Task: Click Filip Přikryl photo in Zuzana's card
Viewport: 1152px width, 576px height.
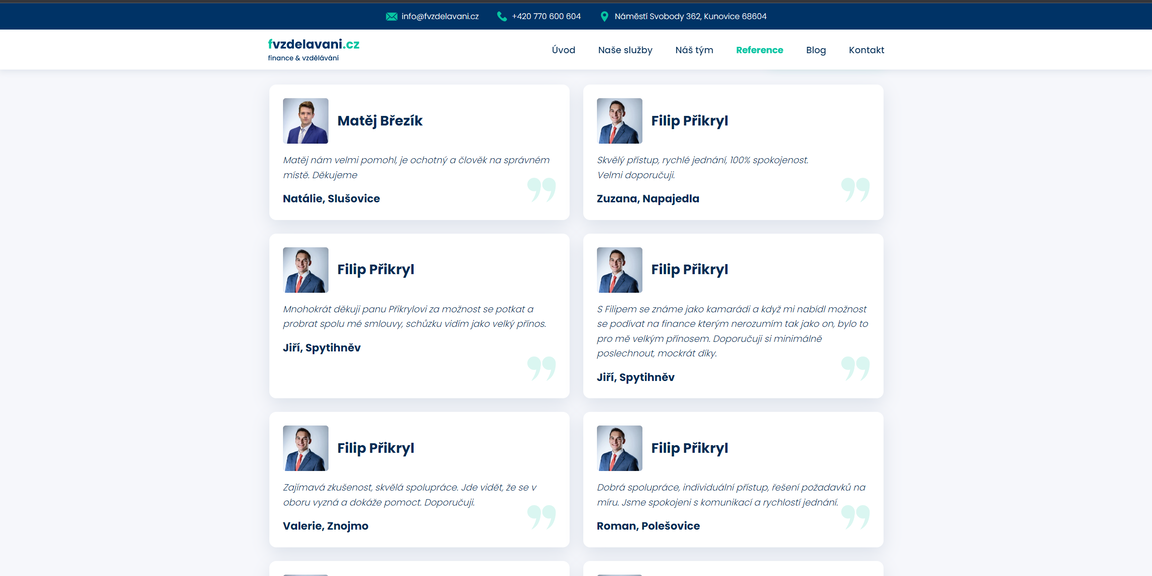Action: click(x=619, y=121)
